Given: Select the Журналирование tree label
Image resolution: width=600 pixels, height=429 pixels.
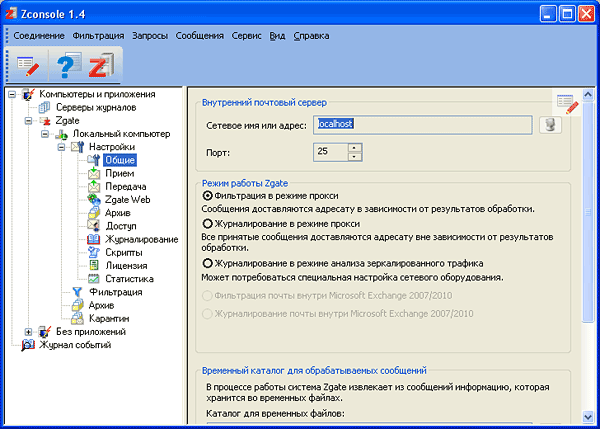Looking at the screenshot, I should pyautogui.click(x=142, y=239).
